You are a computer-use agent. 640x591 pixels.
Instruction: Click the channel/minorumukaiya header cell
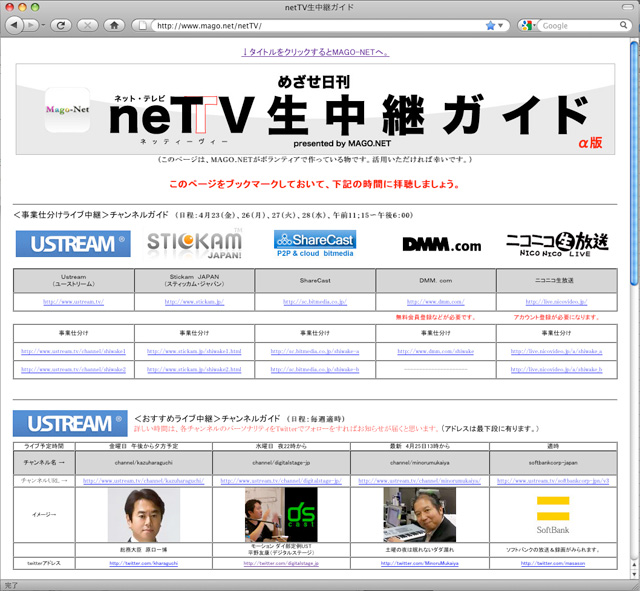click(420, 463)
